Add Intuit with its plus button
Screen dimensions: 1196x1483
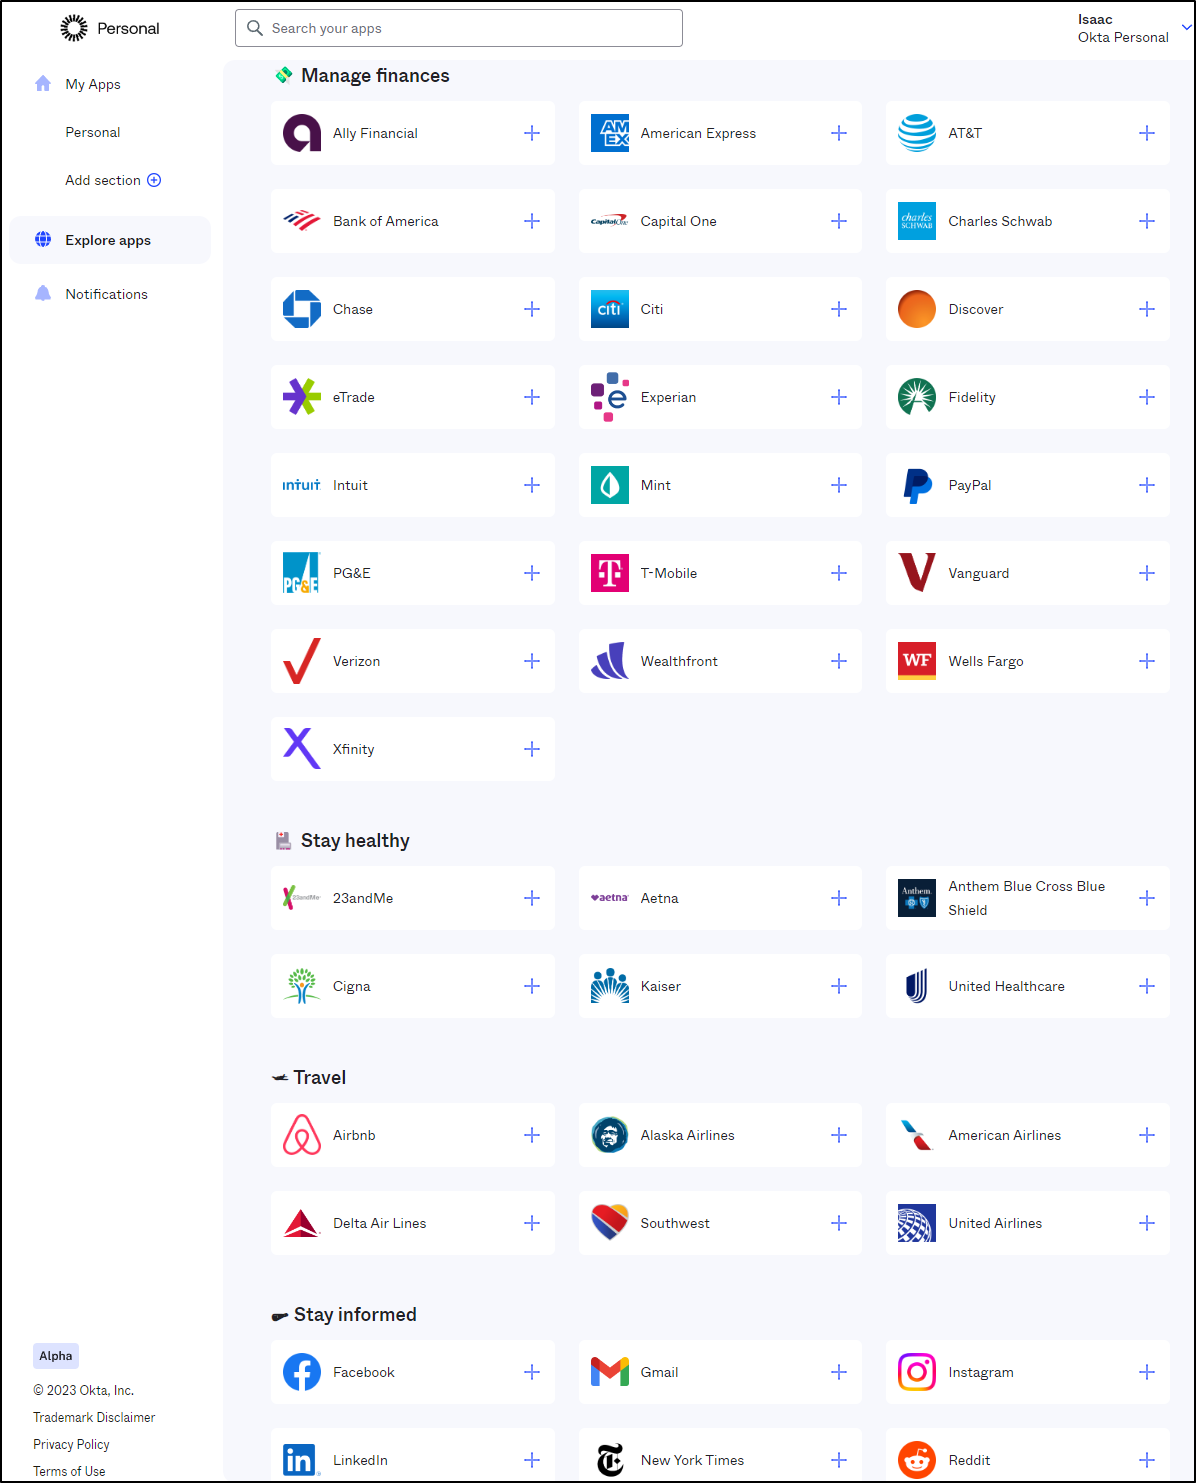[x=532, y=485]
